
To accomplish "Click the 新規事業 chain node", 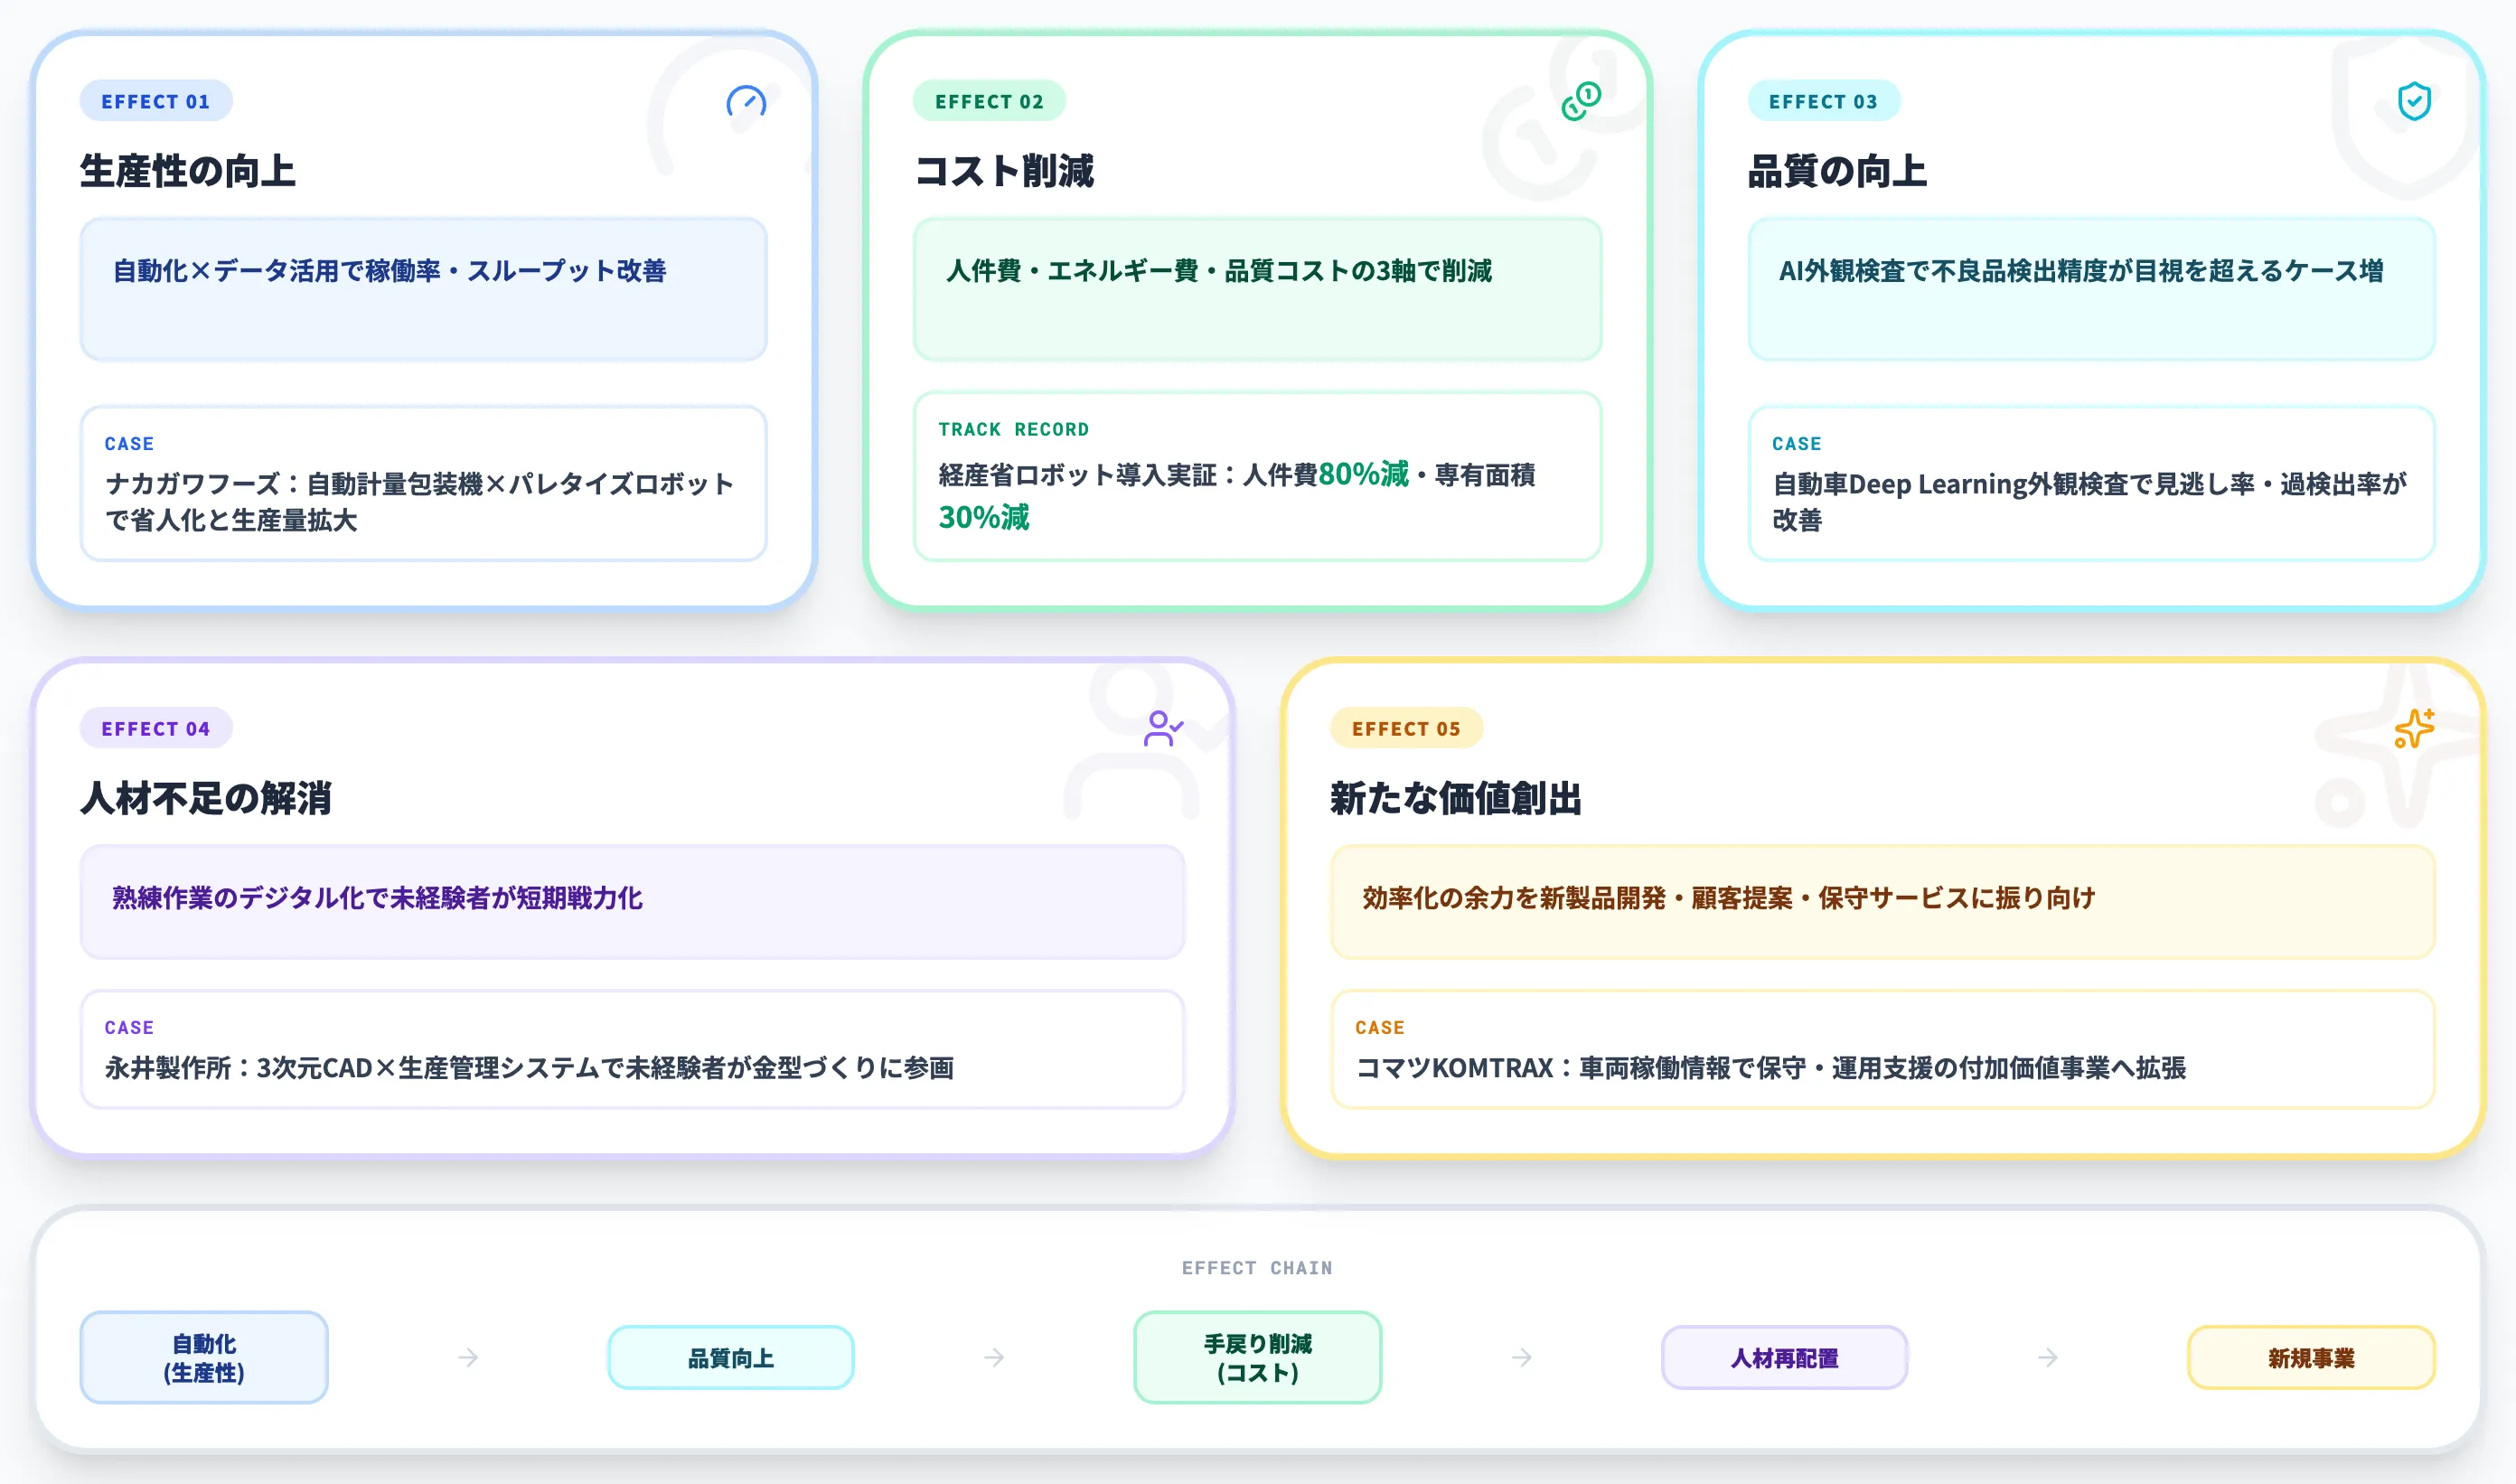I will point(2311,1357).
